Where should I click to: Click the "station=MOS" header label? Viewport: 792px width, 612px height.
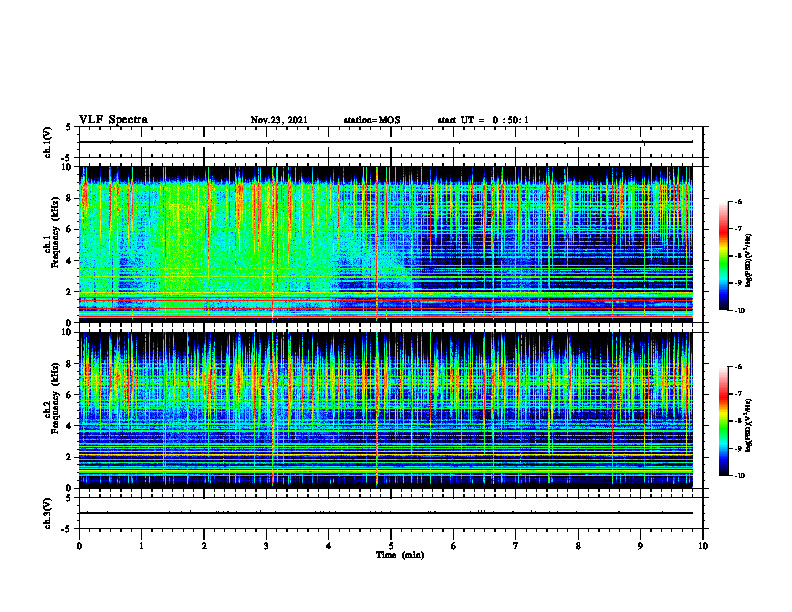click(x=372, y=120)
